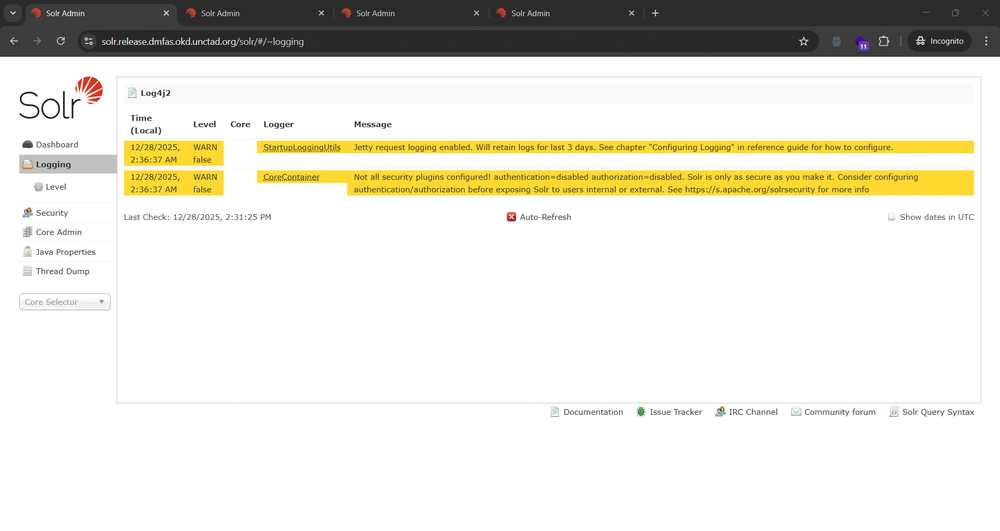This screenshot has height=531, width=1000.
Task: Switch to the fourth Solr Admin browser tab
Action: [565, 13]
